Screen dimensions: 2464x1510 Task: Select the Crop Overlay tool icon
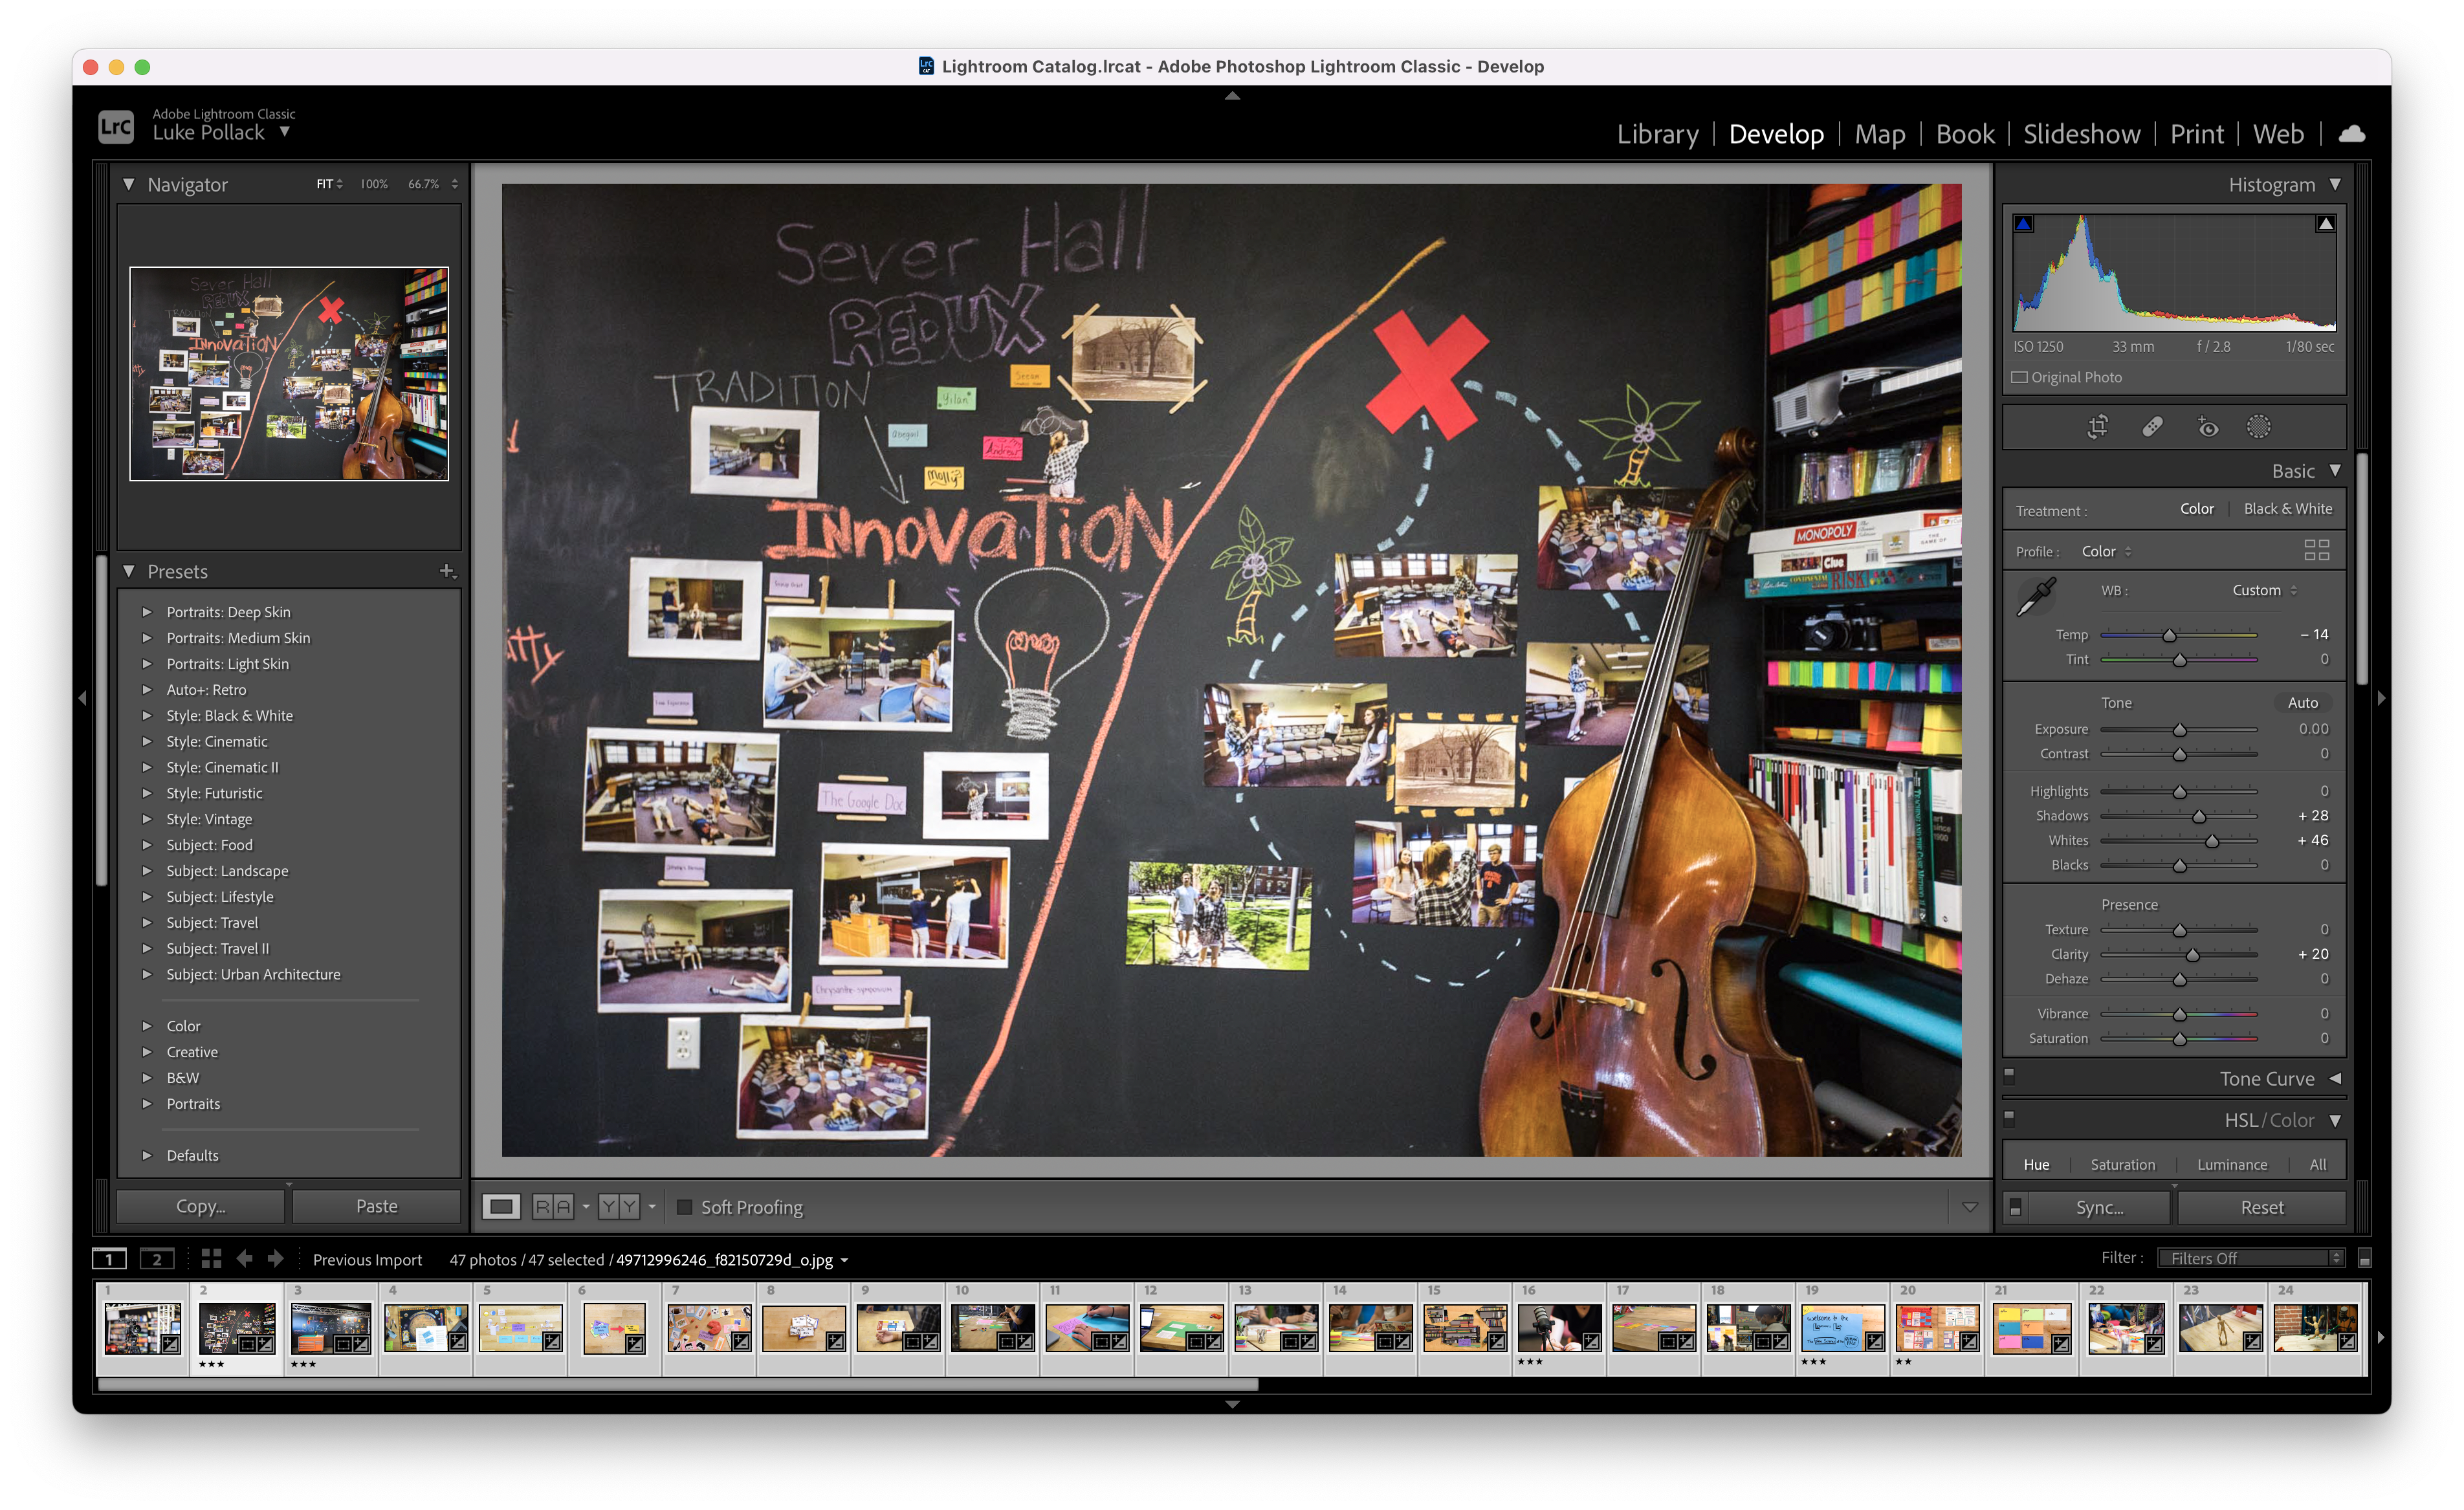click(2097, 427)
